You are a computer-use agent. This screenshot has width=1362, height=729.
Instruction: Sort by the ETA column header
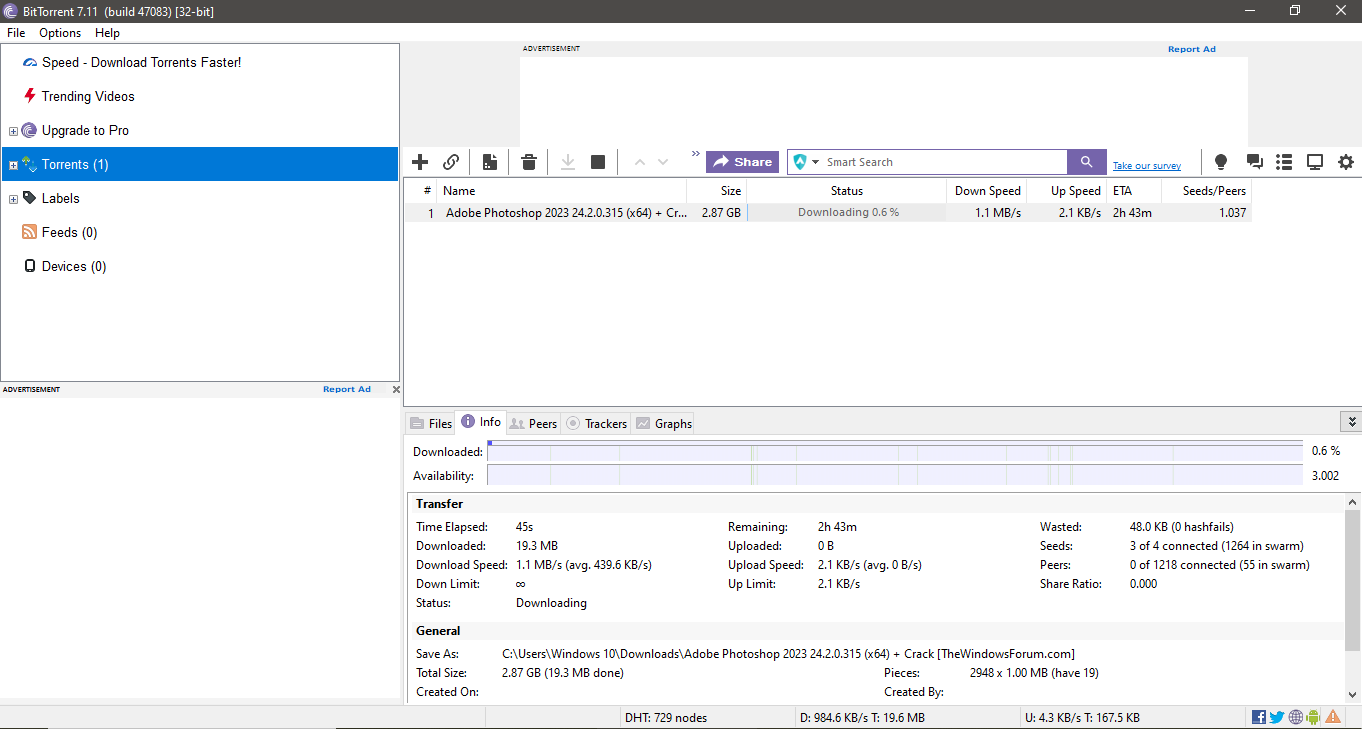[1135, 191]
